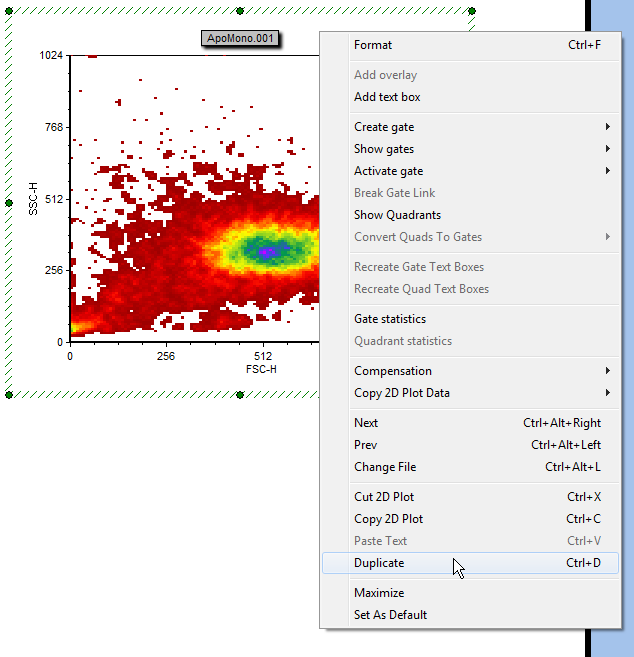Click the bottom-left green selection handle
Screen dimensions: 634x657
click(x=9, y=395)
